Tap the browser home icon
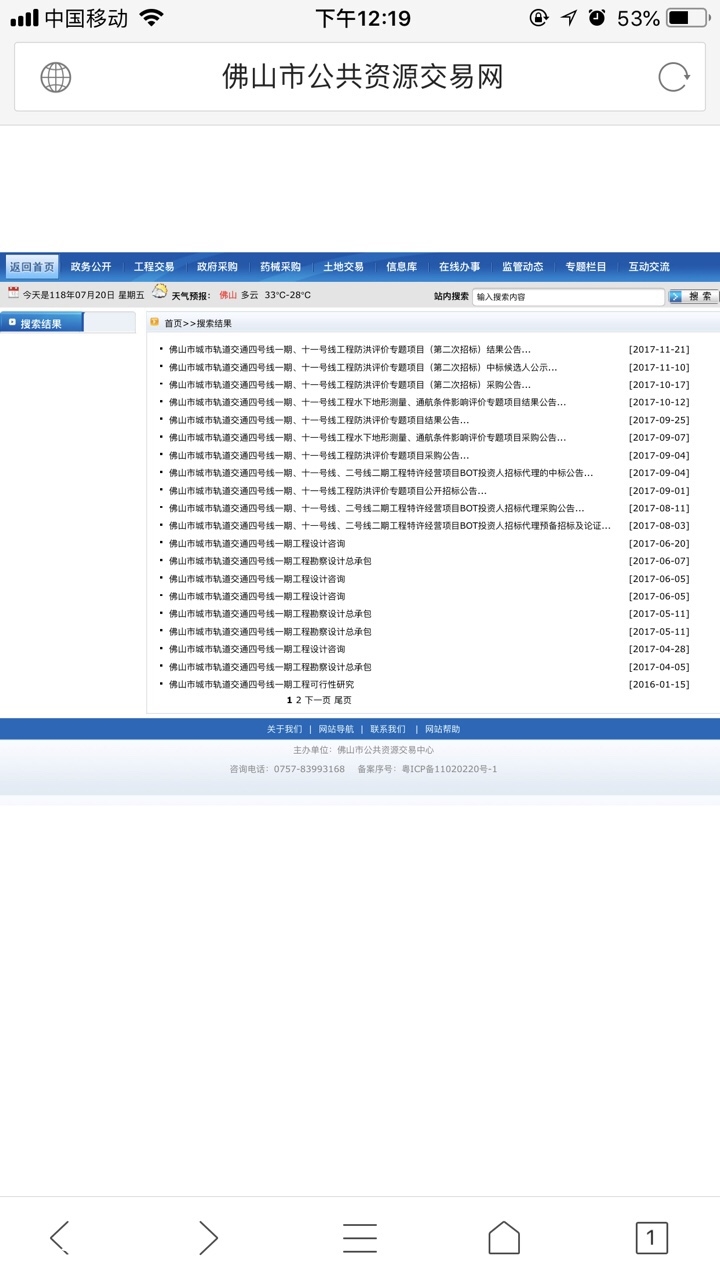Viewport: 720px width, 1280px height. point(504,1237)
